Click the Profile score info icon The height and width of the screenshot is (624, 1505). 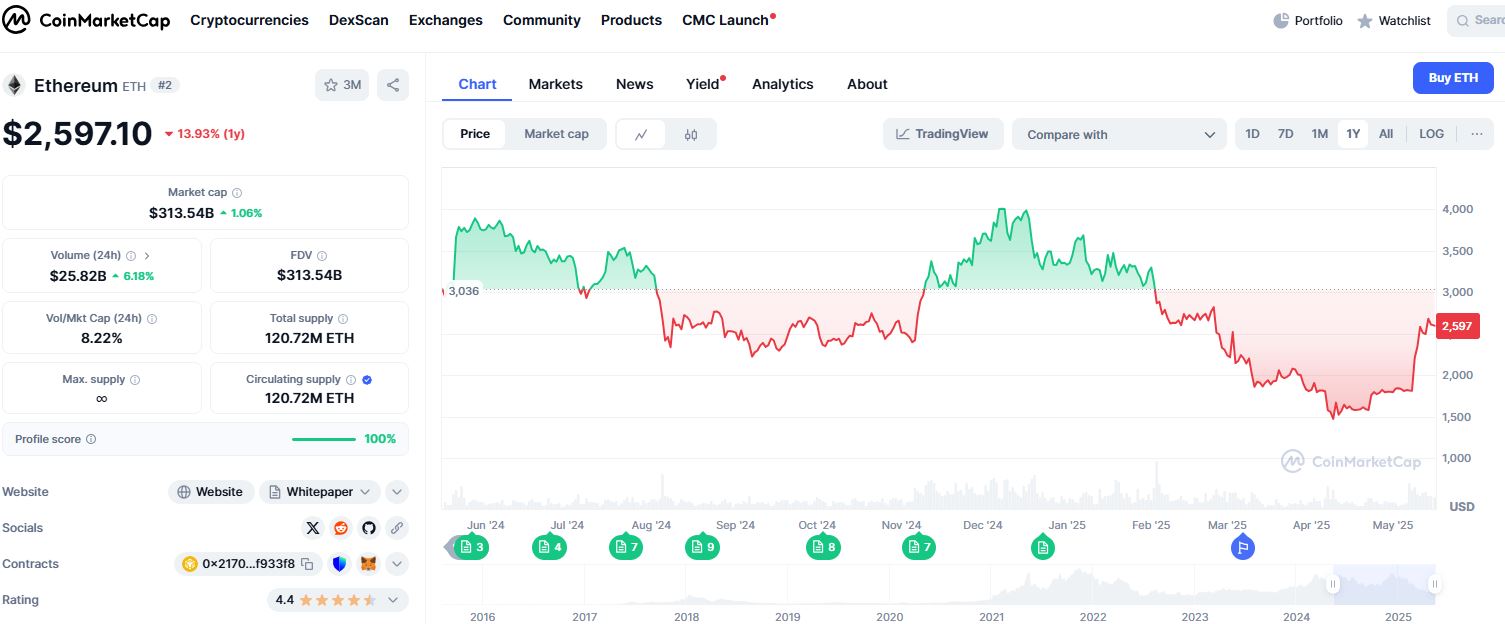pyautogui.click(x=91, y=439)
